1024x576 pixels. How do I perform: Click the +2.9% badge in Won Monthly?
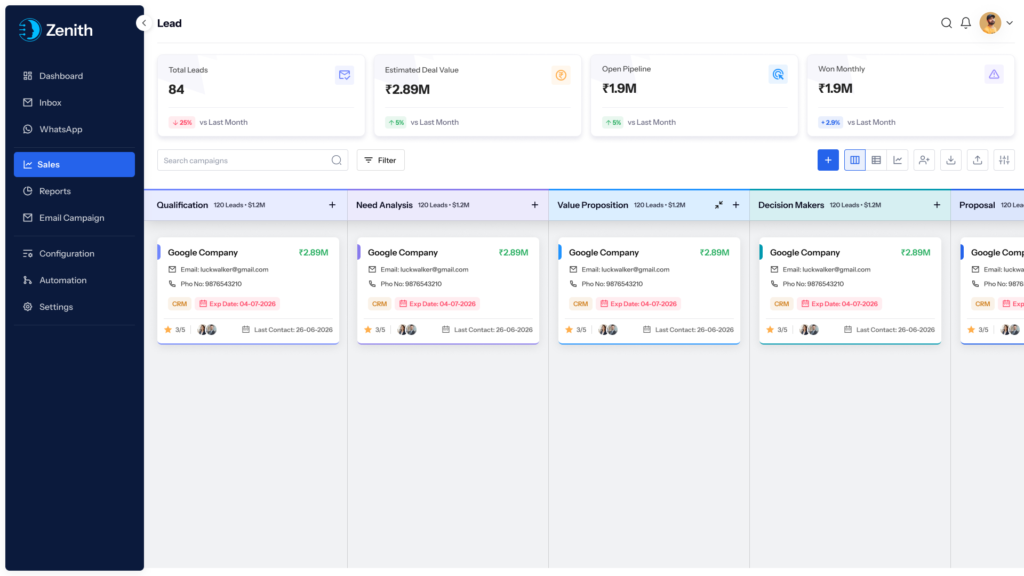tap(830, 122)
